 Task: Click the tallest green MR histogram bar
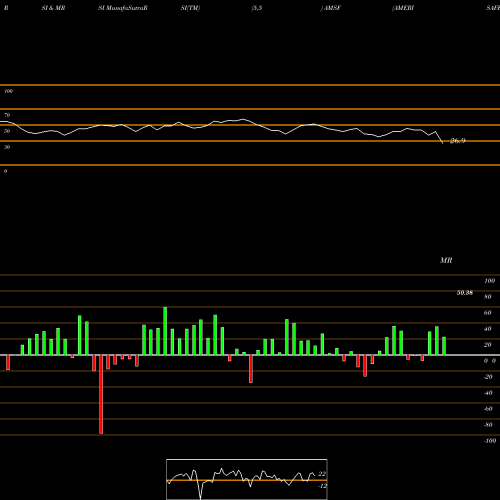point(165,331)
